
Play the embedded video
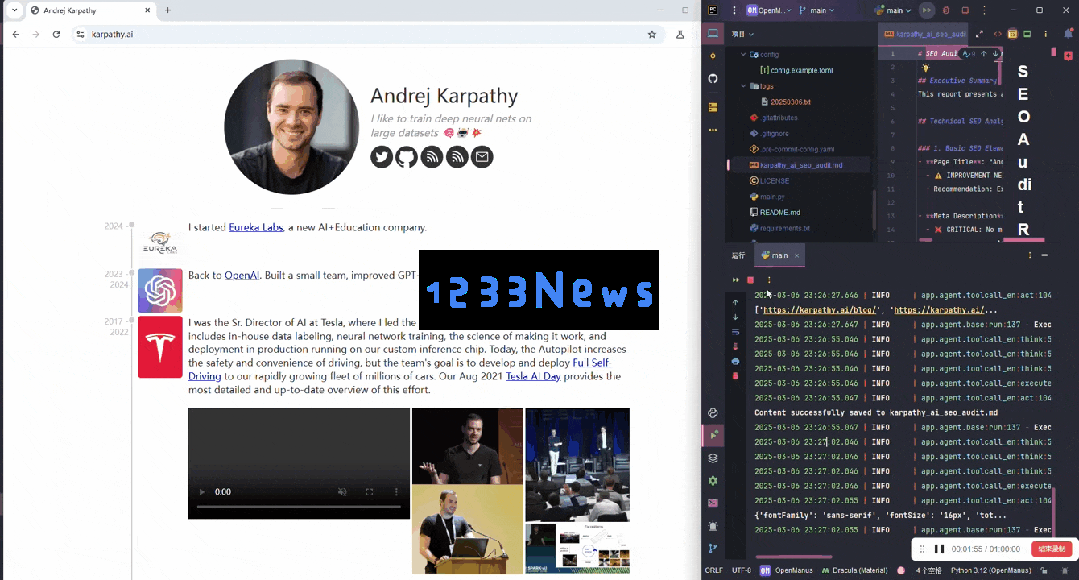[202, 492]
